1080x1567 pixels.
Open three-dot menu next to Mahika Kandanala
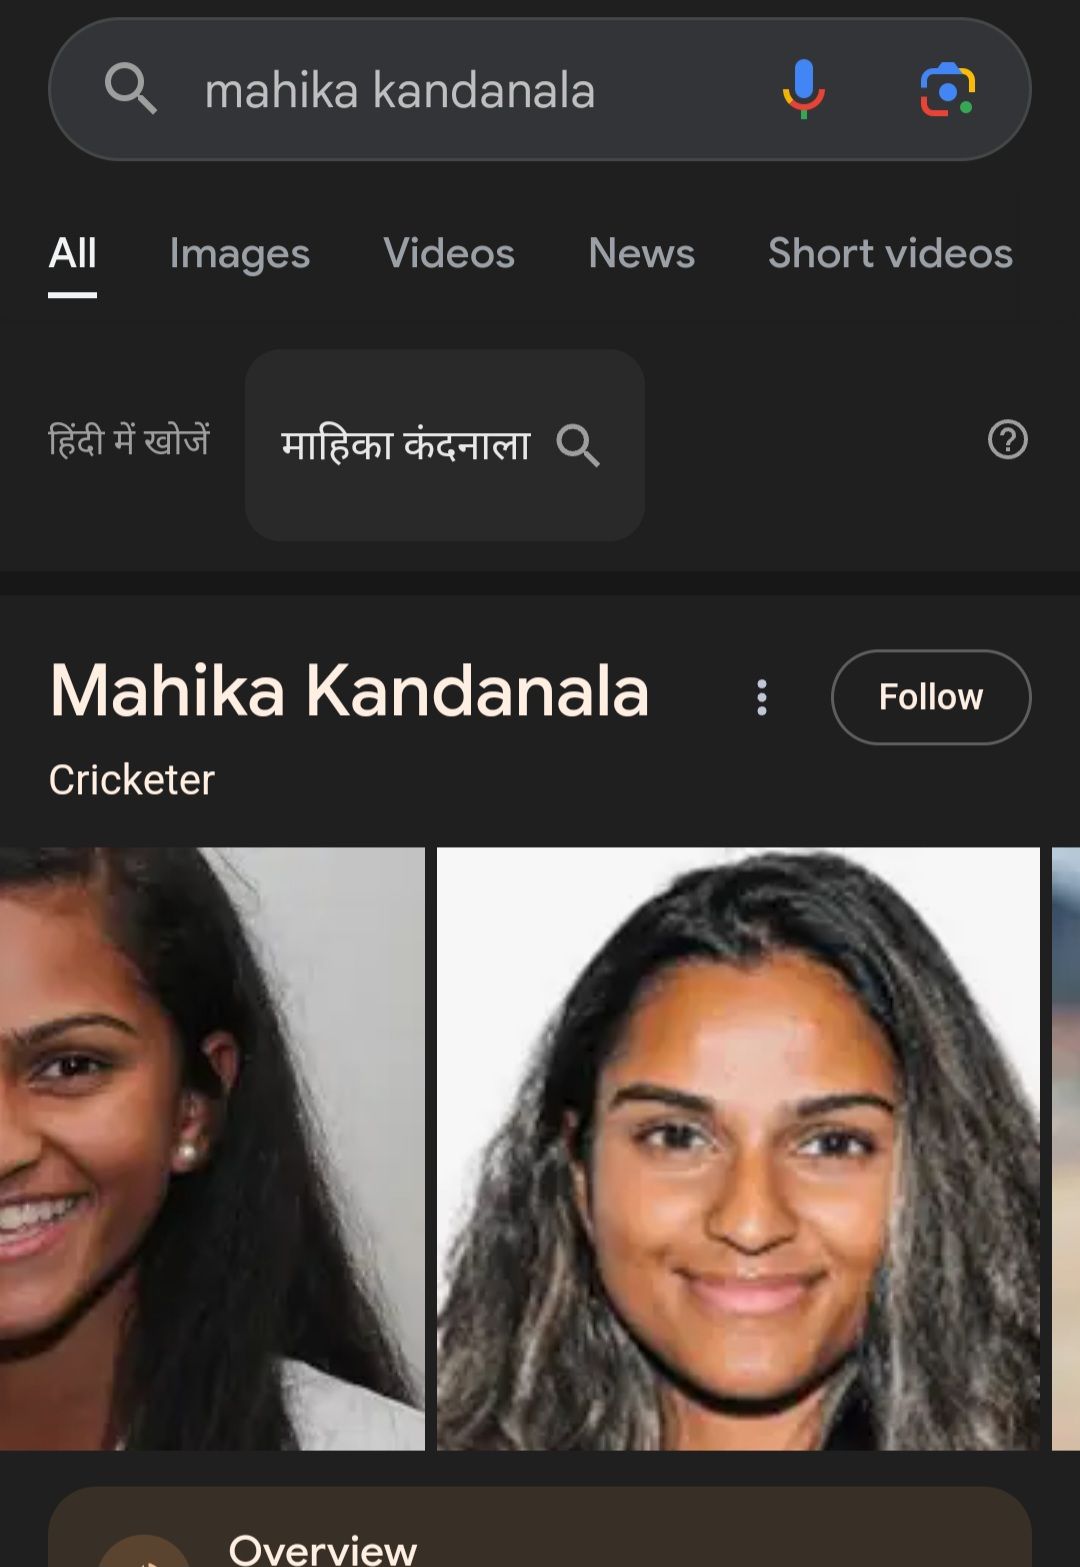(x=762, y=697)
